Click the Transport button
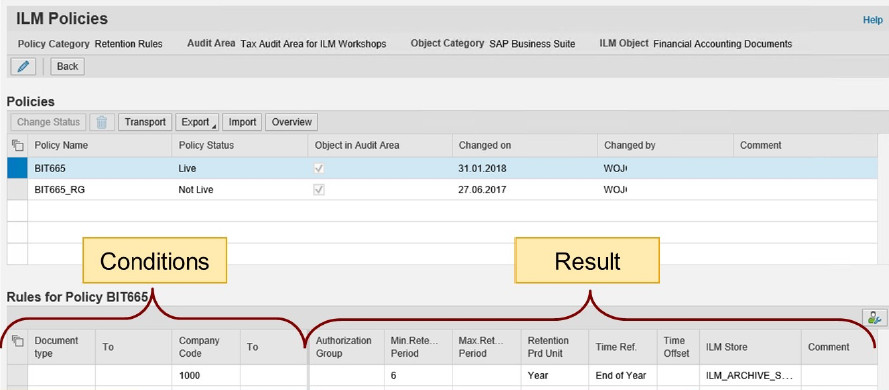Image resolution: width=889 pixels, height=390 pixels. click(145, 122)
